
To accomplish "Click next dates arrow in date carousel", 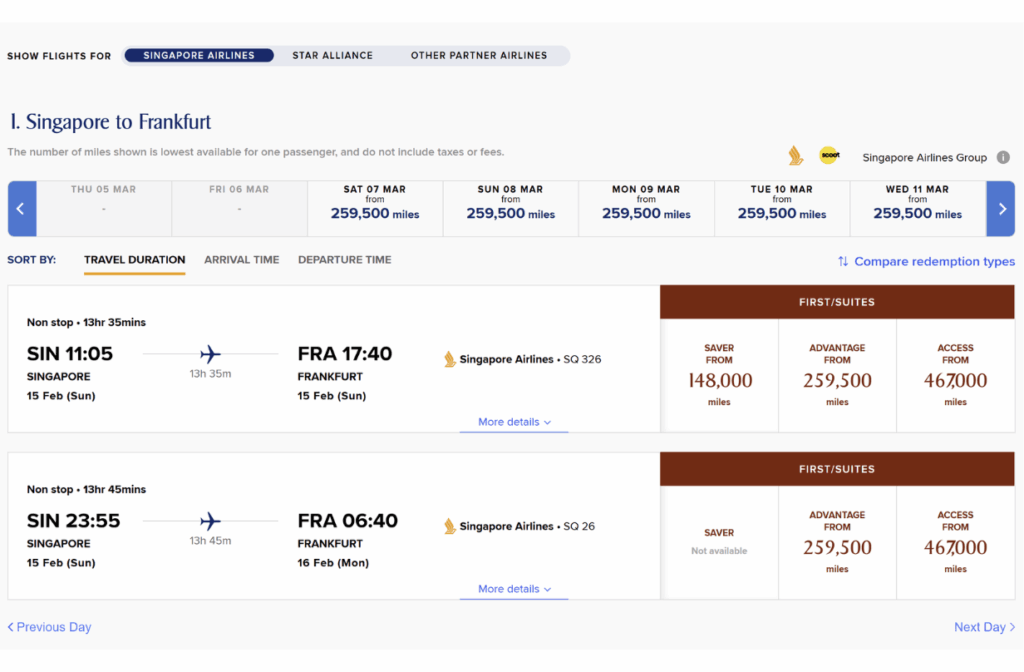I will pyautogui.click(x=1000, y=209).
